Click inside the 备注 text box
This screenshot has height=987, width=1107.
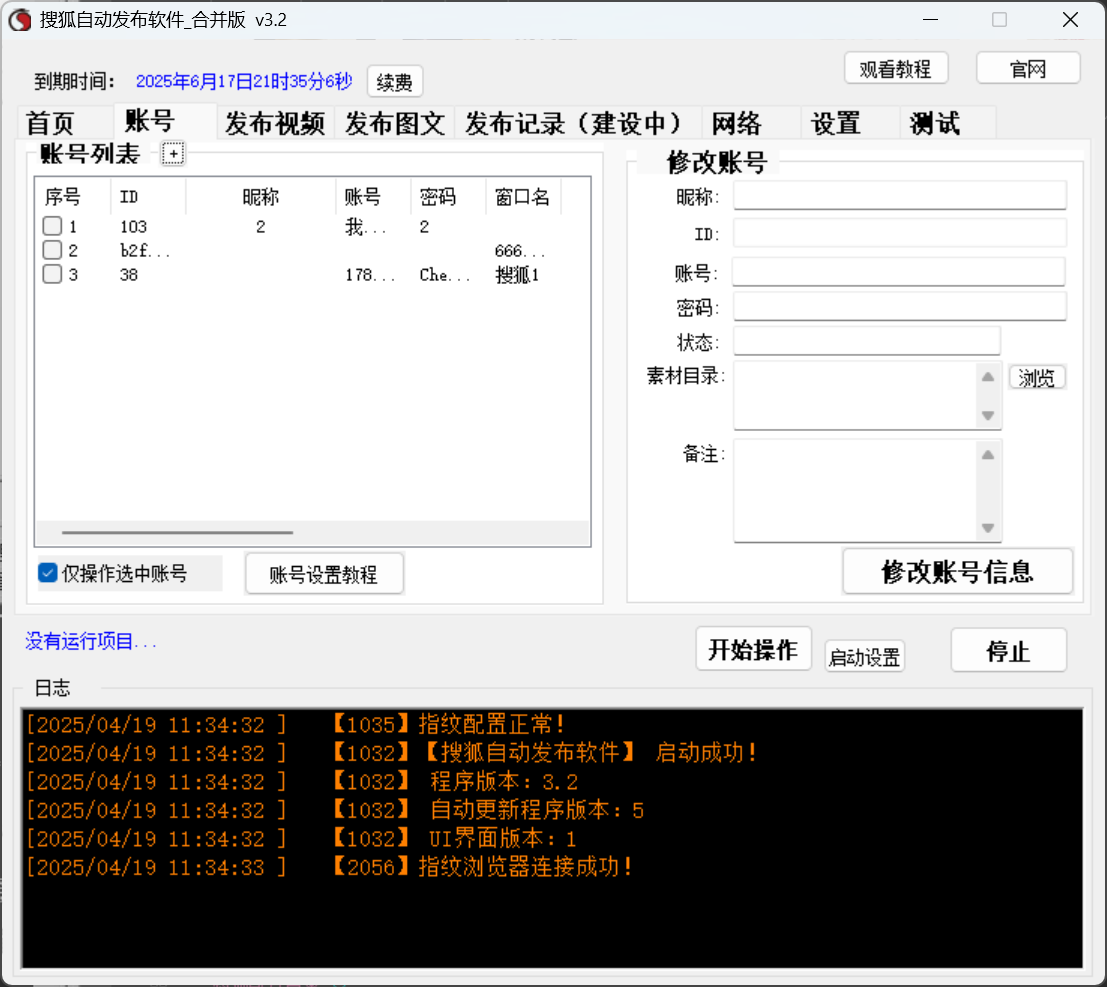(x=855, y=491)
